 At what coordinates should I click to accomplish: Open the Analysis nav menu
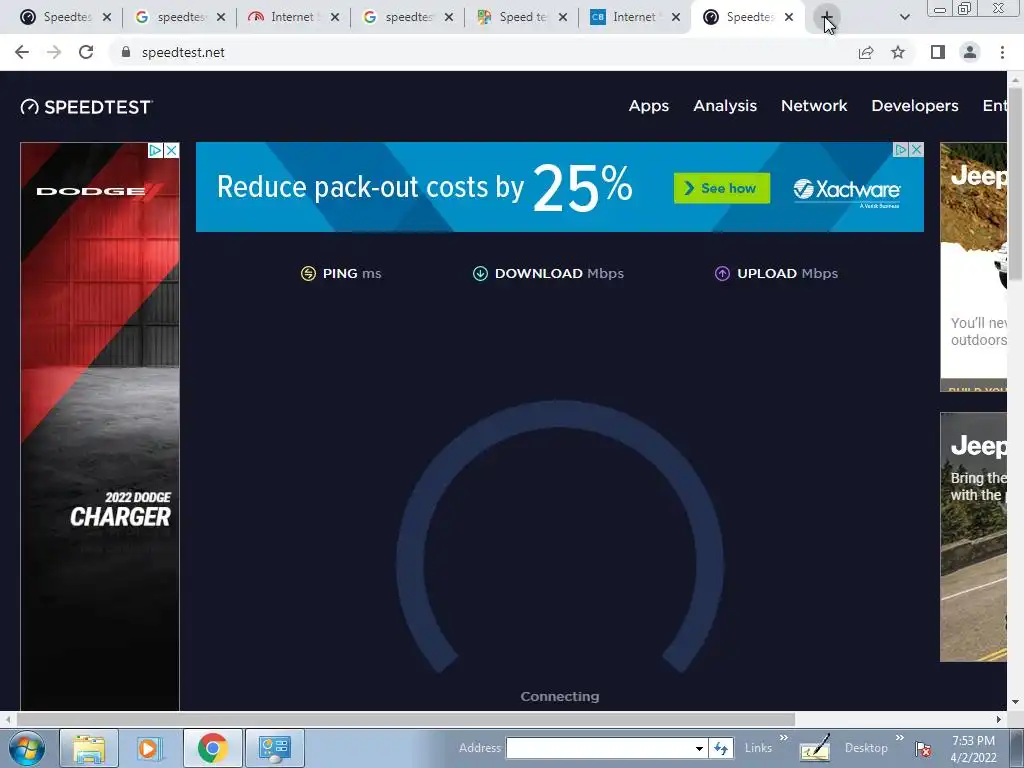tap(725, 106)
